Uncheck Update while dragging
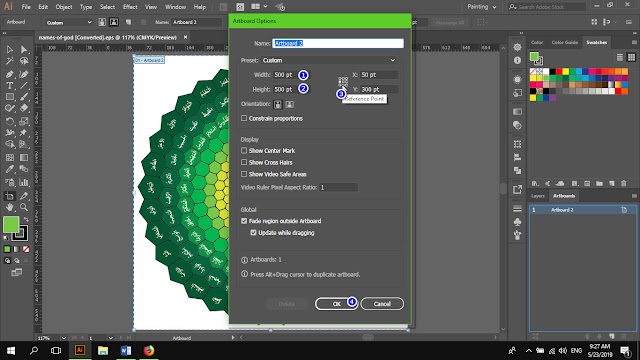The width and height of the screenshot is (640, 360). (x=253, y=233)
